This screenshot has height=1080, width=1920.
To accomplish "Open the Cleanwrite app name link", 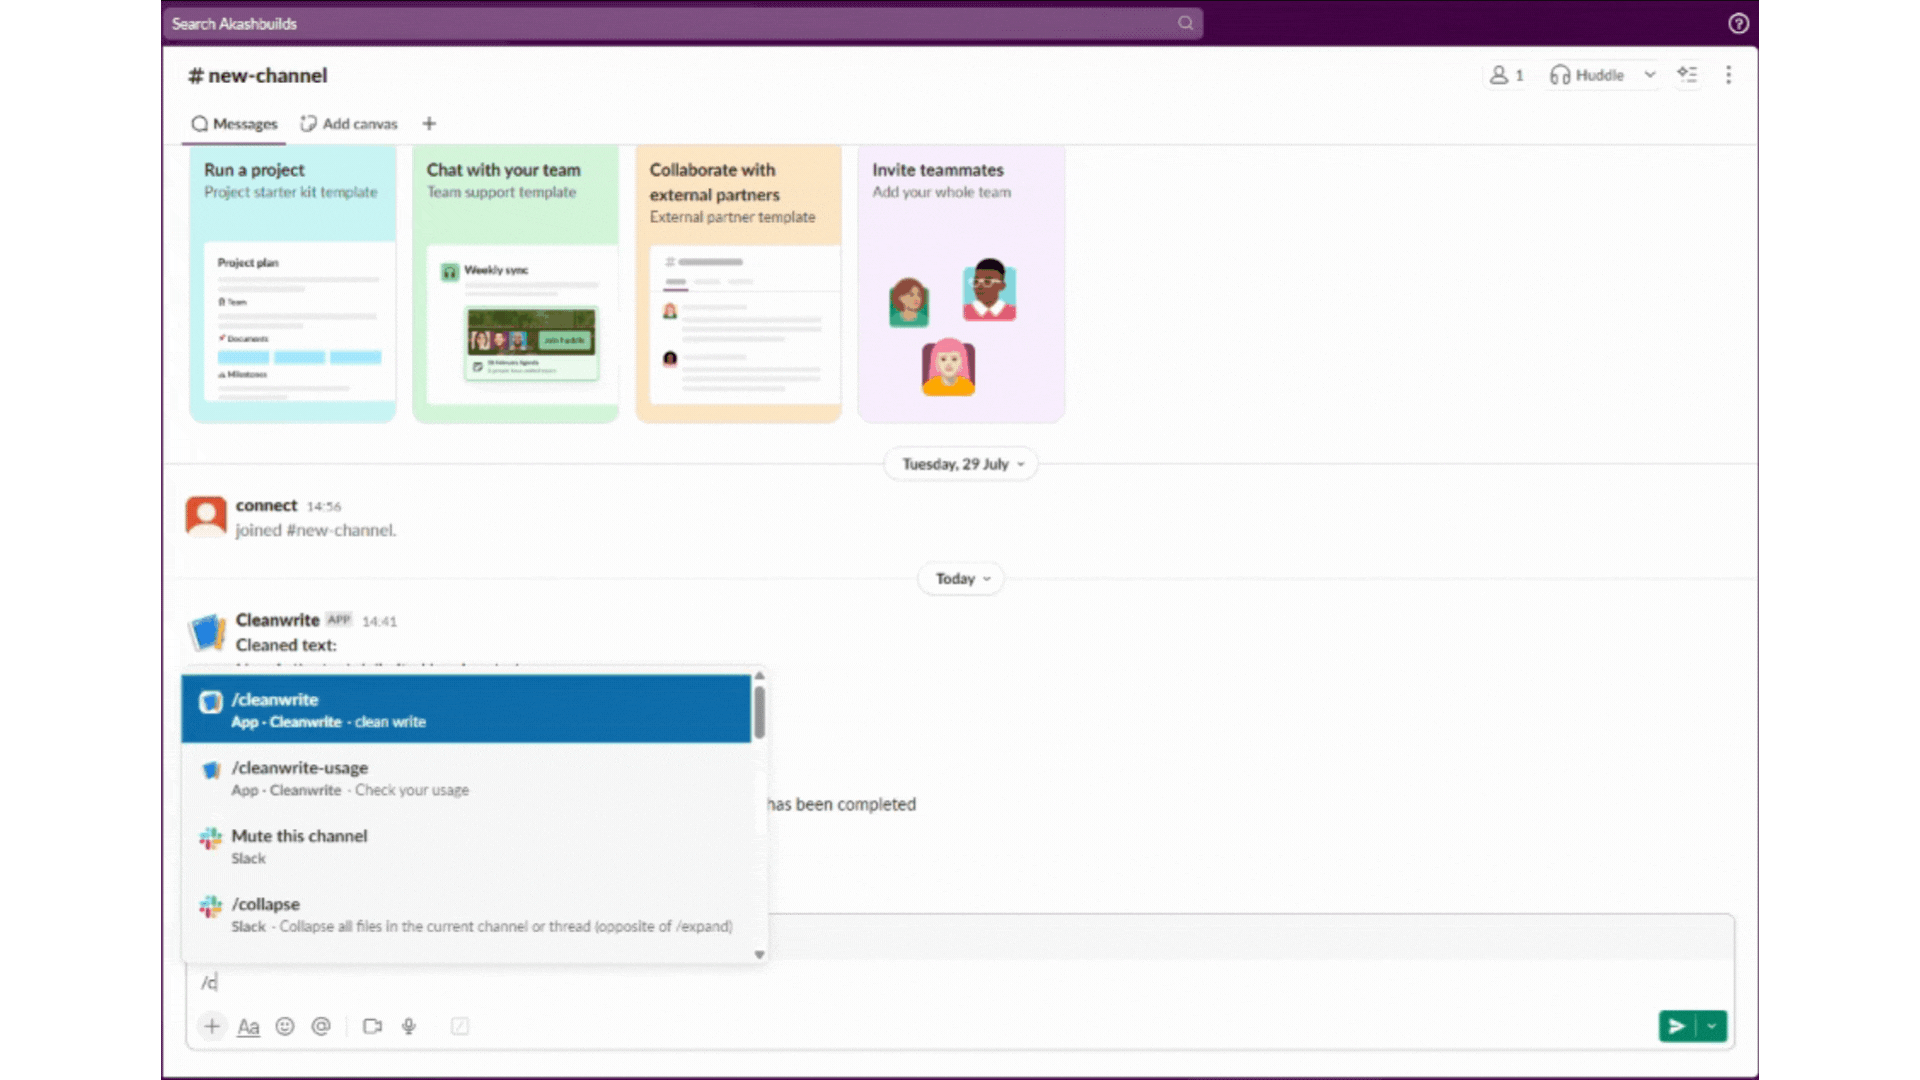I will (x=277, y=620).
